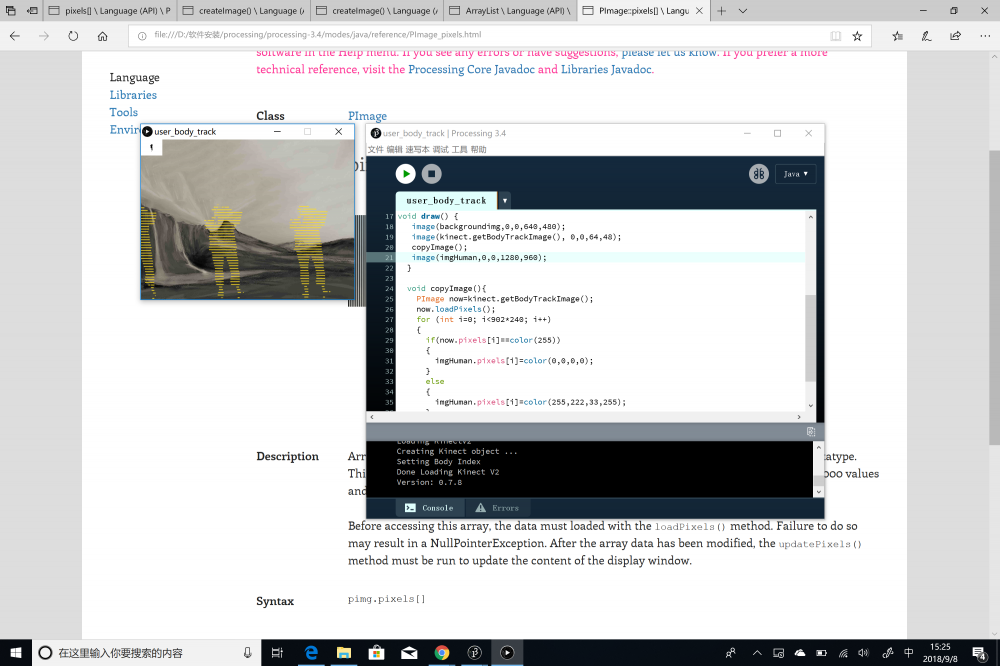Click the browser page vertical scrollbar

coord(994,298)
